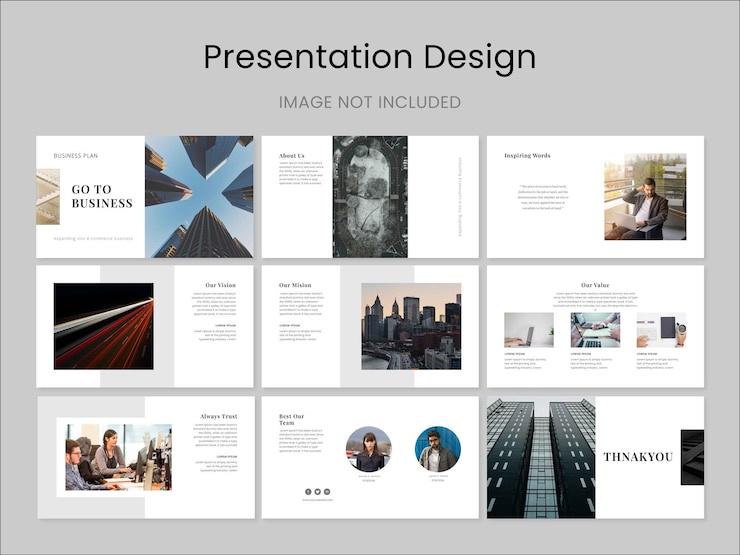The height and width of the screenshot is (555, 740).
Task: Click the 'IMAGE NOT INCLUDED' subtitle
Action: 370,102
